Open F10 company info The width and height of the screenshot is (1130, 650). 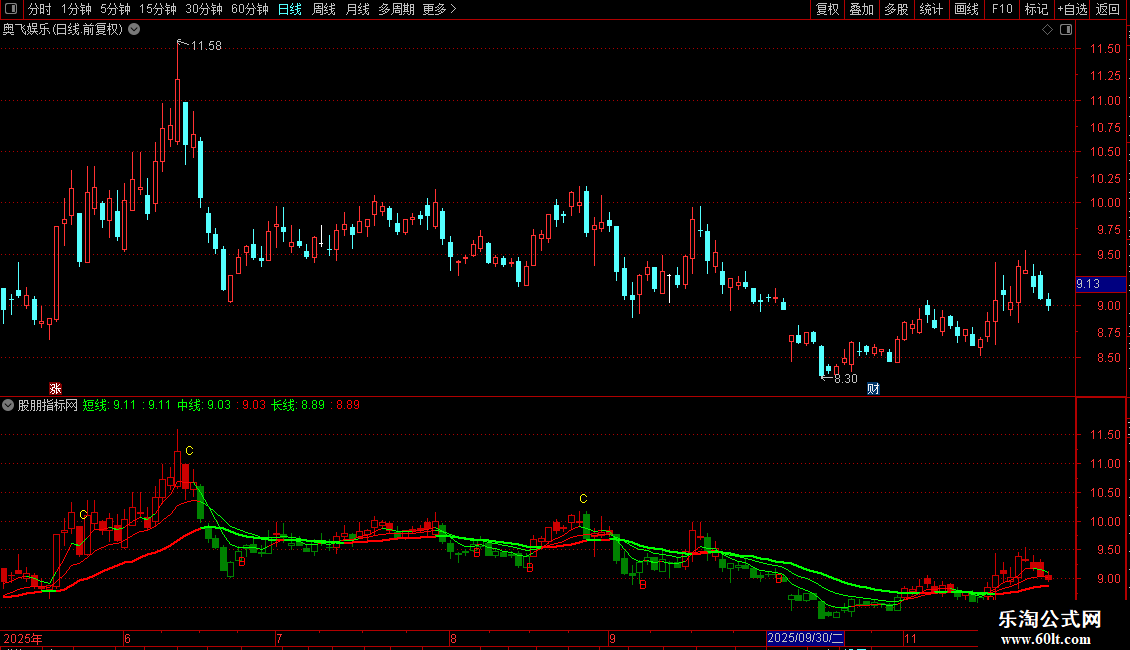(x=1002, y=9)
